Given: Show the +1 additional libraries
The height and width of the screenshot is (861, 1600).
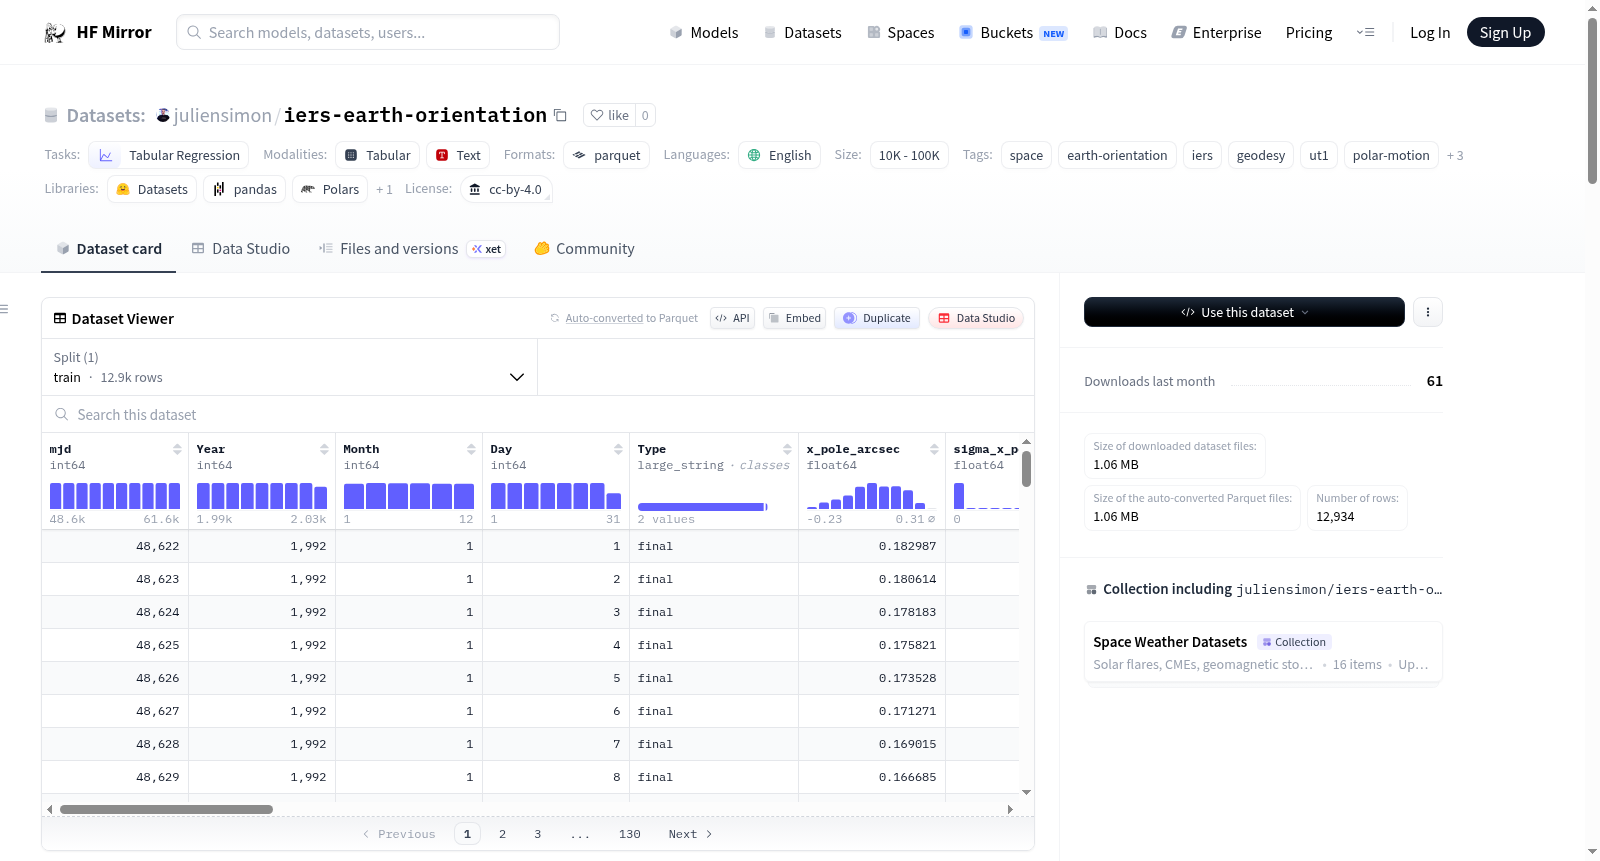Looking at the screenshot, I should pyautogui.click(x=384, y=189).
